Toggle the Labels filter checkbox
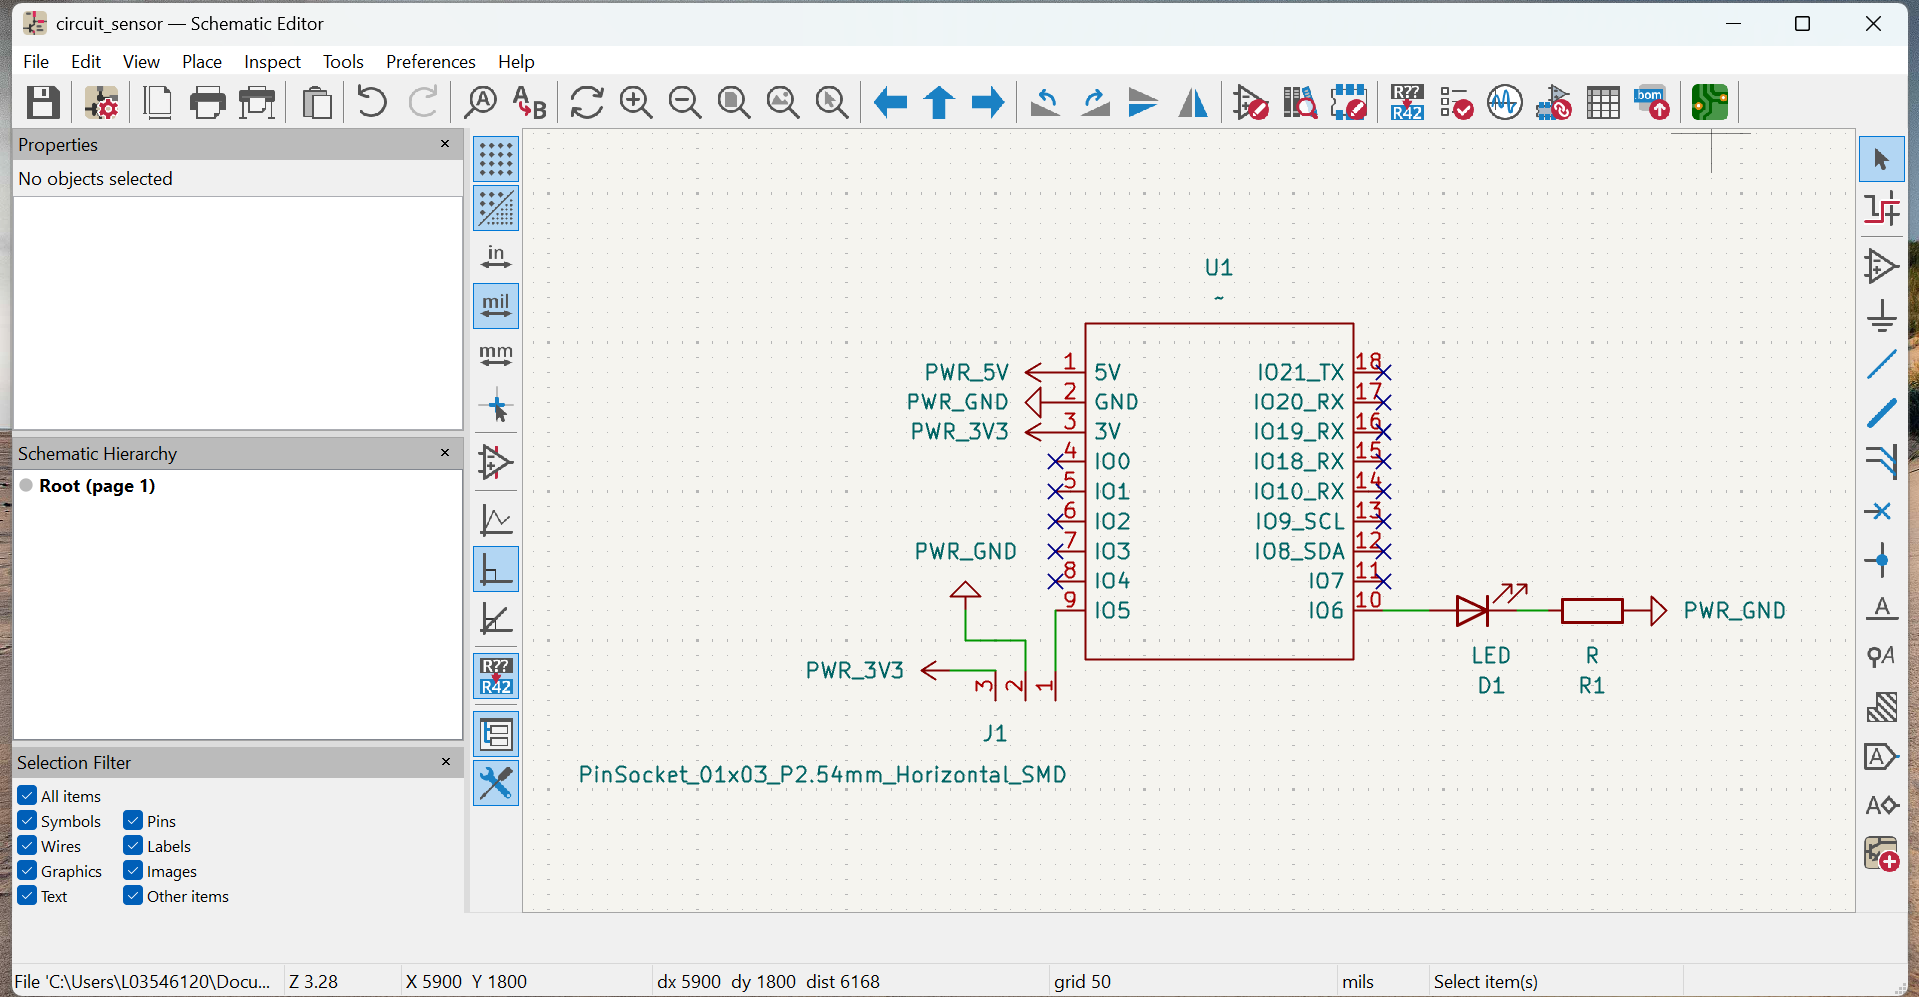The image size is (1919, 997). (x=134, y=846)
